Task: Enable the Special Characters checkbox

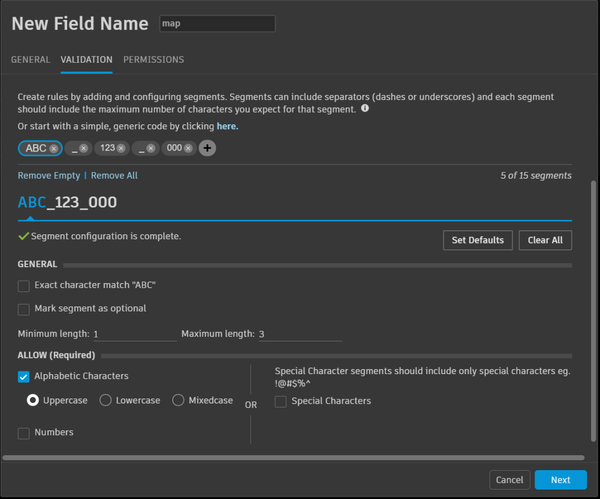Action: pyautogui.click(x=281, y=401)
